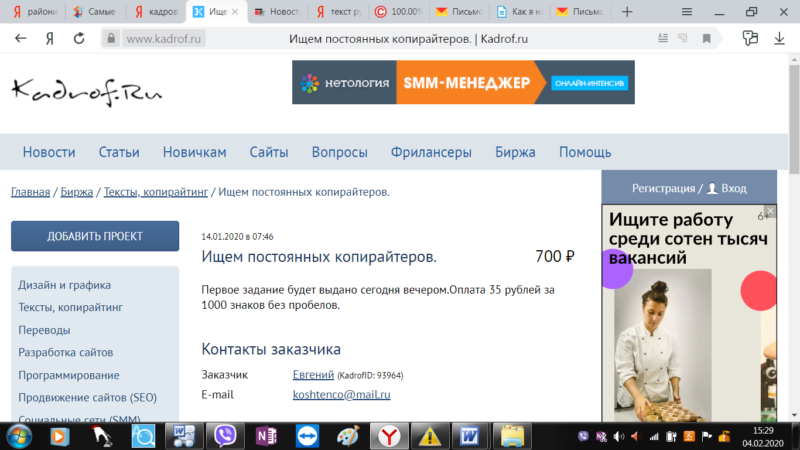The height and width of the screenshot is (450, 800).
Task: Switch to the 'текст ру' tab
Action: pos(339,12)
